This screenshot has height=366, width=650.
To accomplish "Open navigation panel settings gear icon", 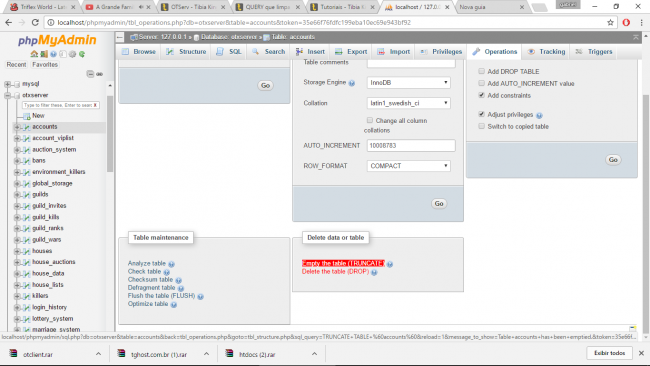I will (73, 54).
